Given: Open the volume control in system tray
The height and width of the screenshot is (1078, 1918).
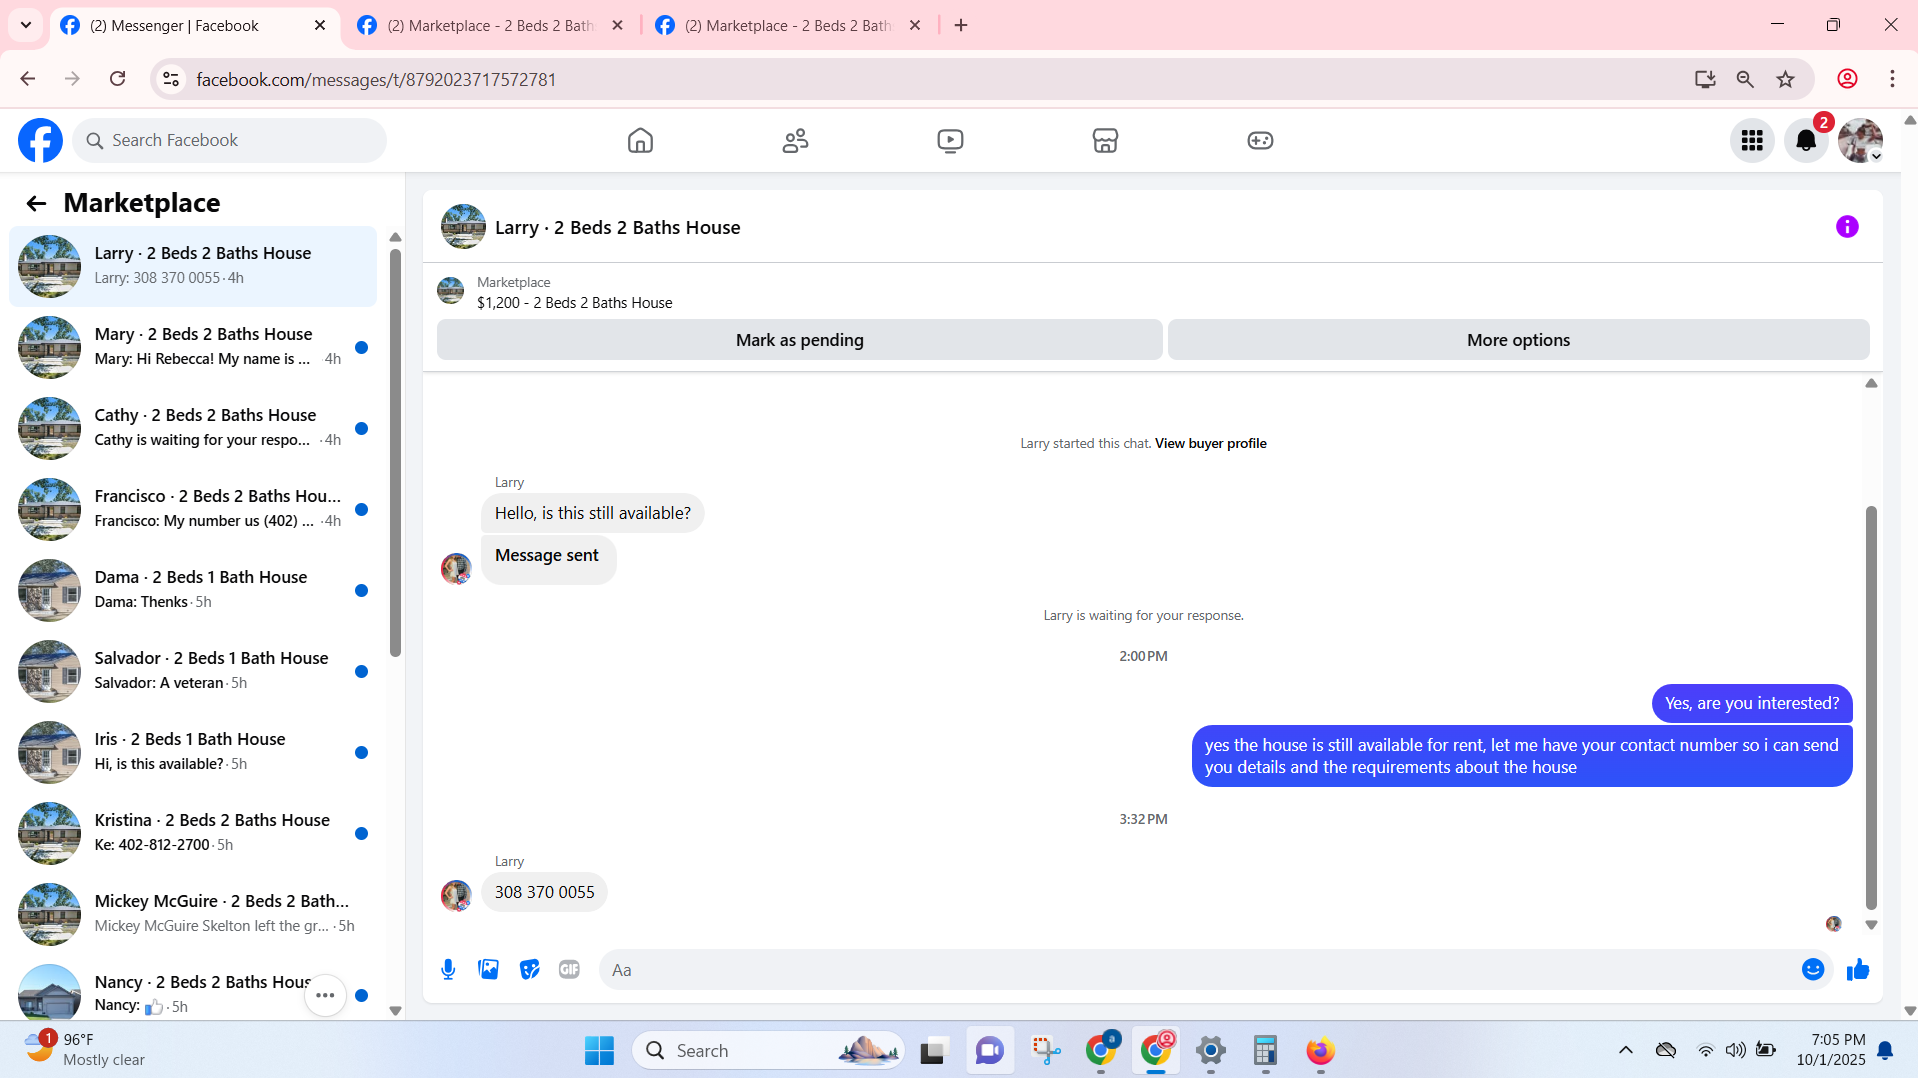Looking at the screenshot, I should [1735, 1050].
